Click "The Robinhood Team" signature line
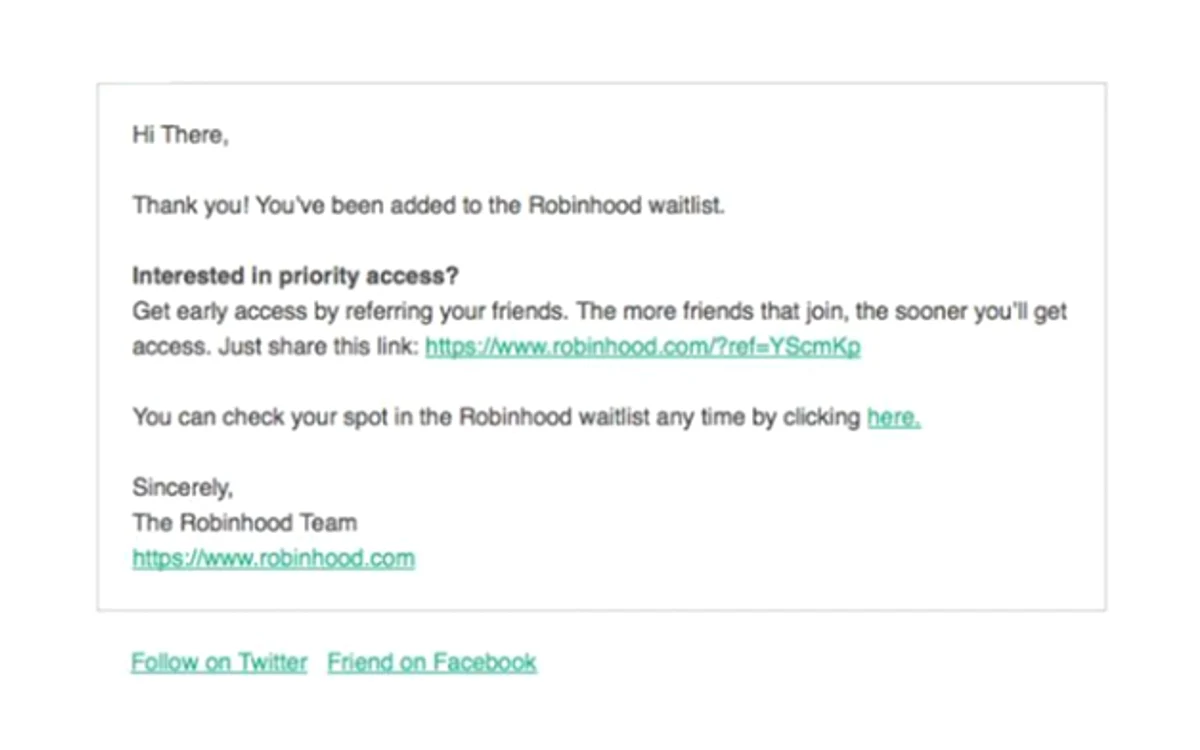 [244, 523]
